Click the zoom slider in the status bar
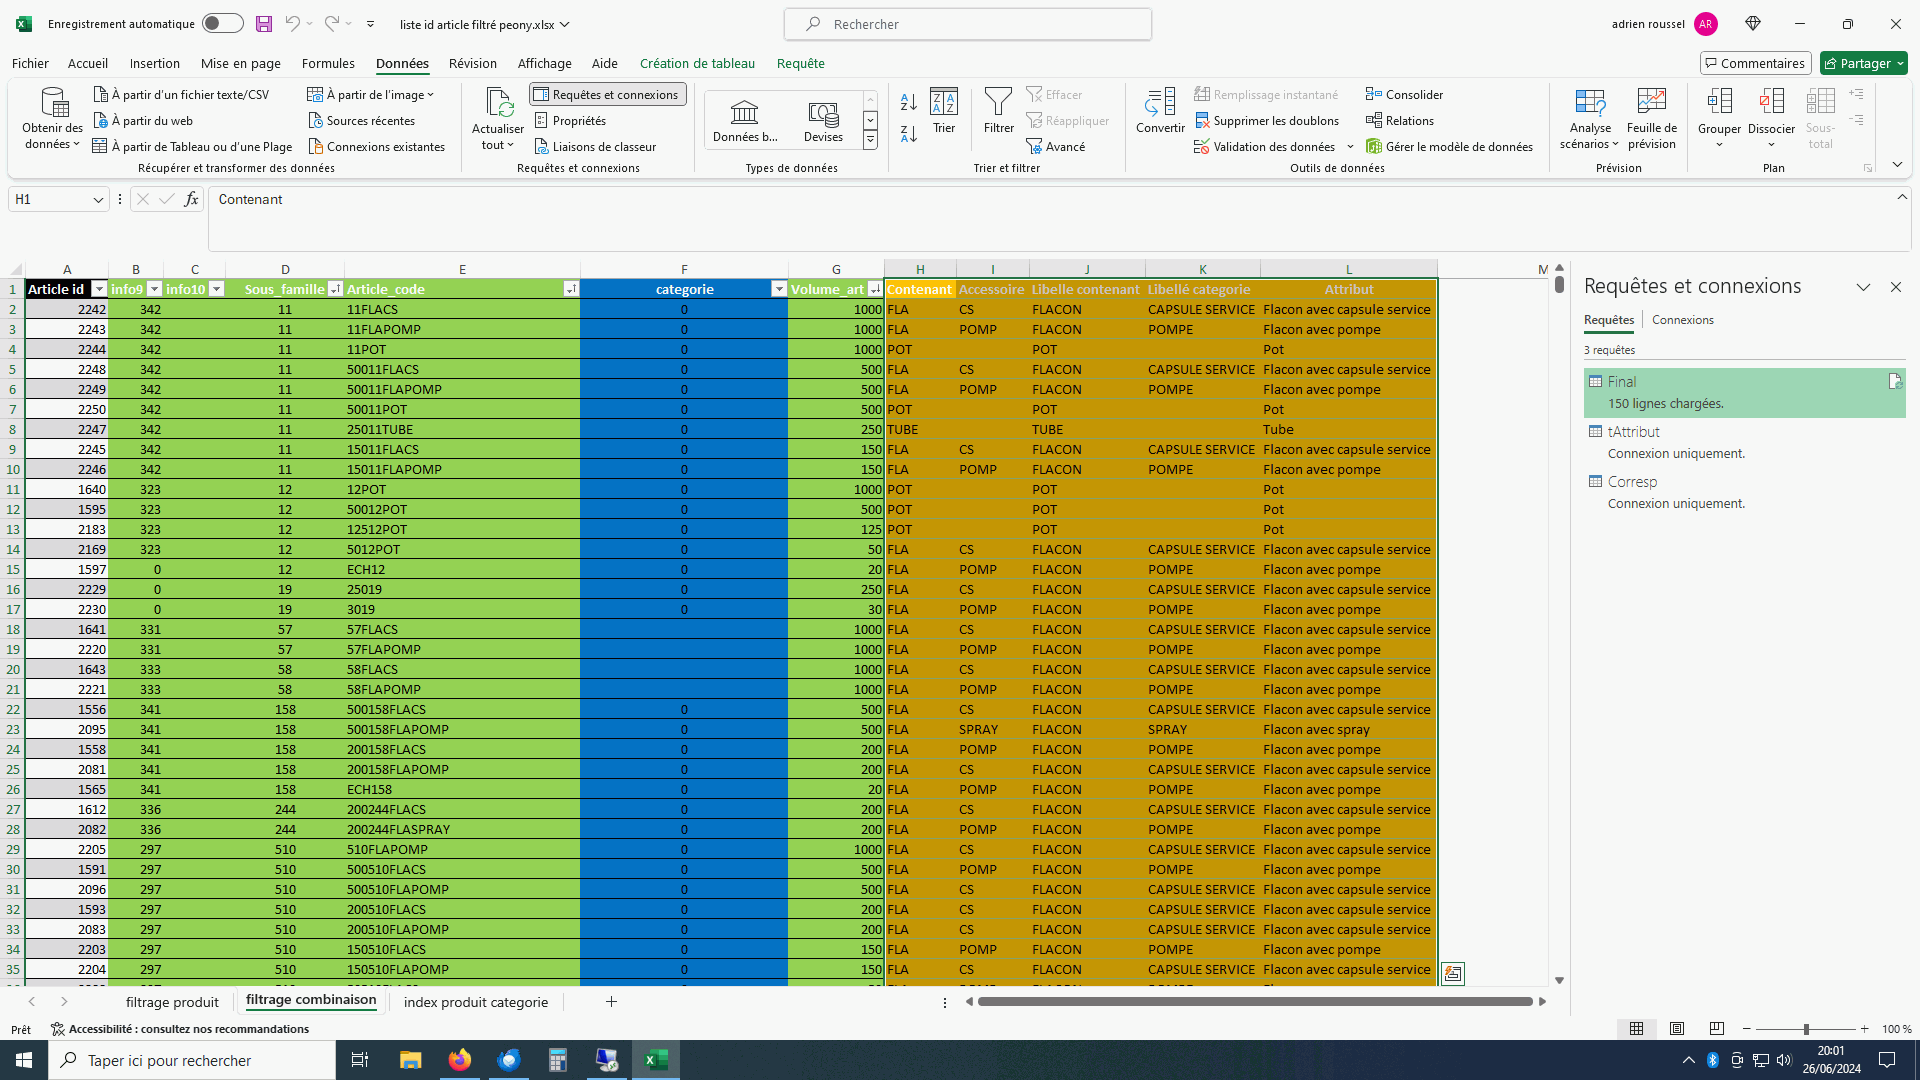This screenshot has height=1080, width=1920. [1806, 1029]
